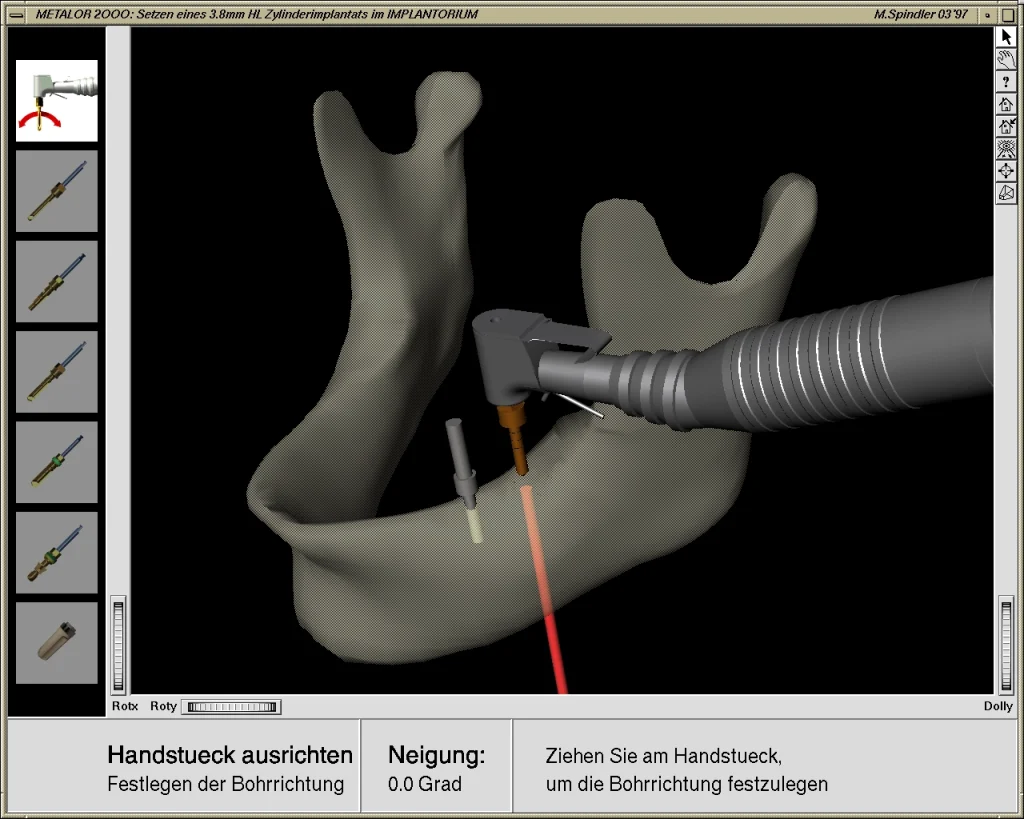Select the arrow pick tool
The height and width of the screenshot is (819, 1024).
tap(1006, 38)
